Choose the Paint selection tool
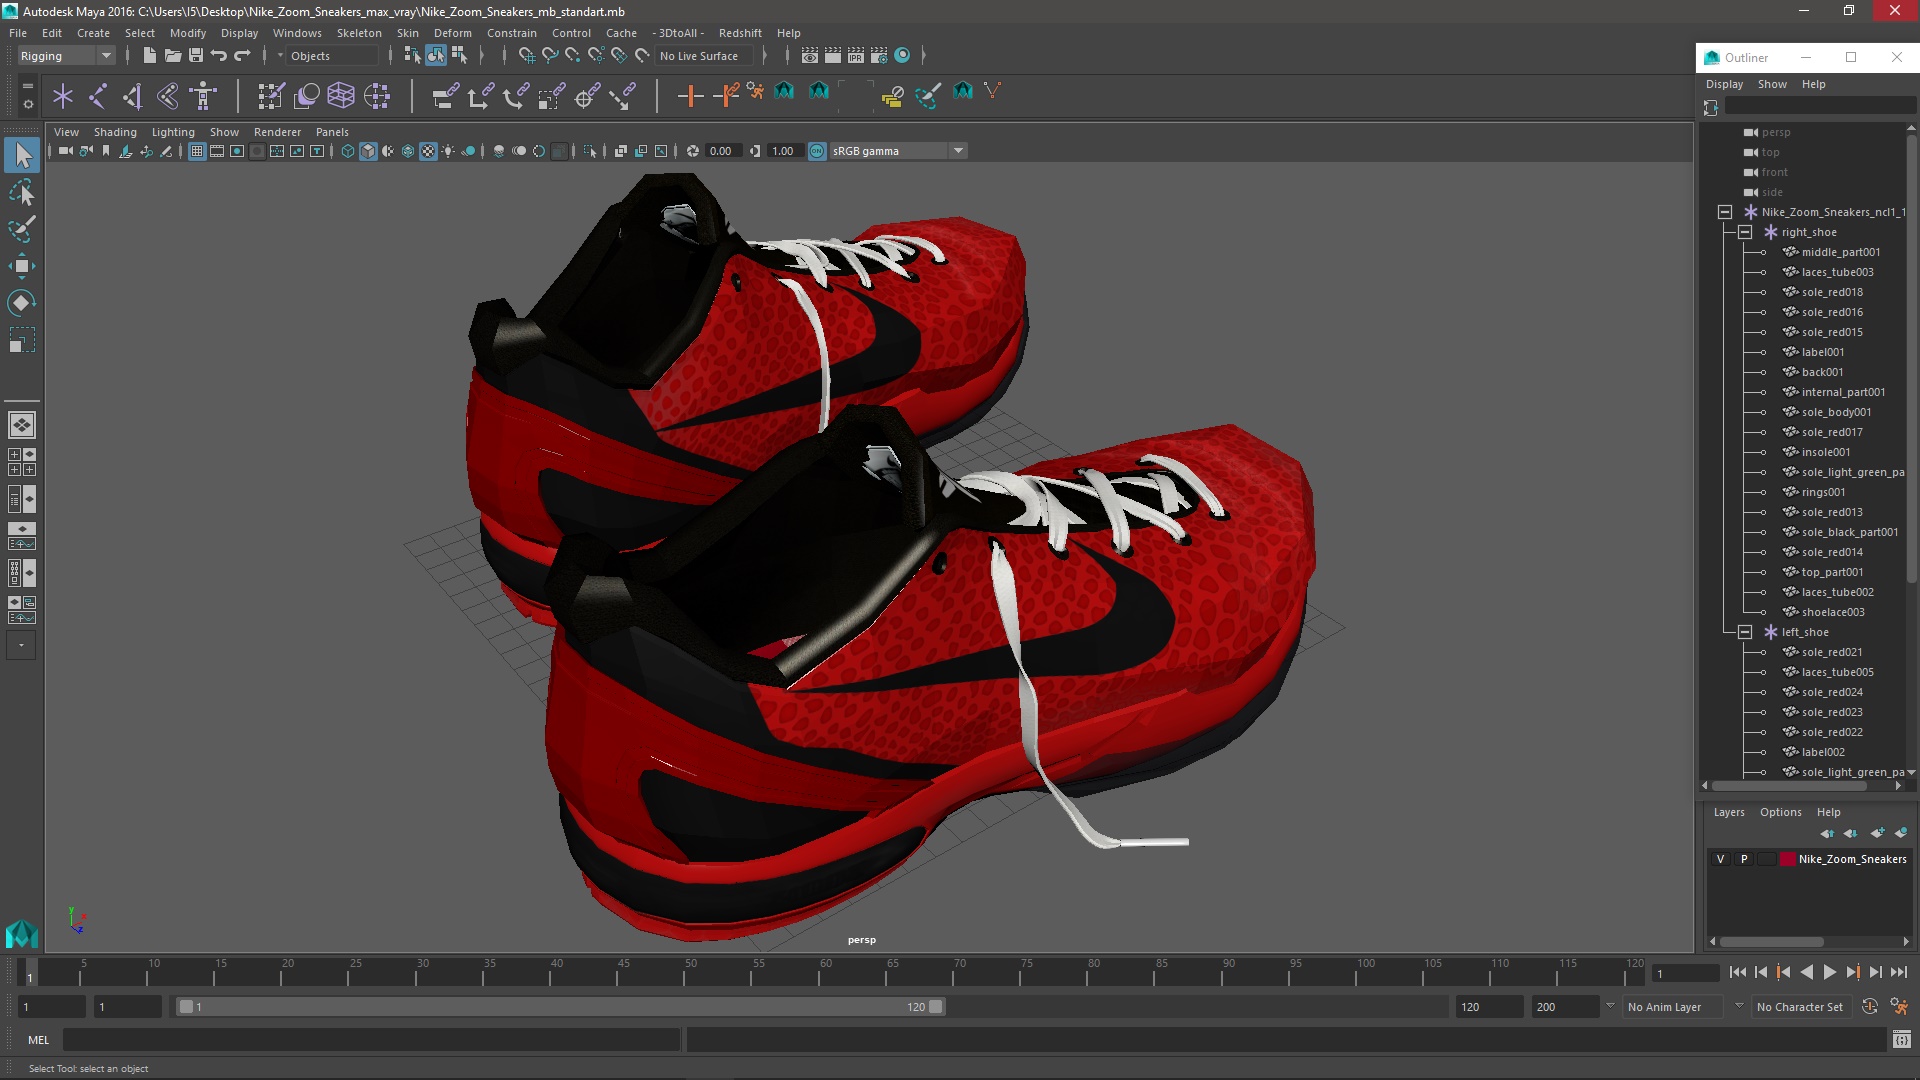 pos(22,229)
